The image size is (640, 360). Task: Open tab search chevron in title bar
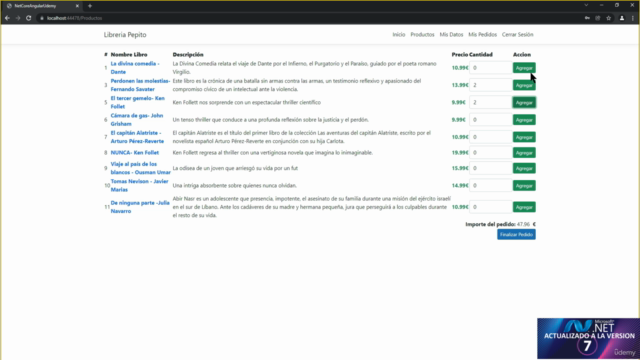pos(586,5)
